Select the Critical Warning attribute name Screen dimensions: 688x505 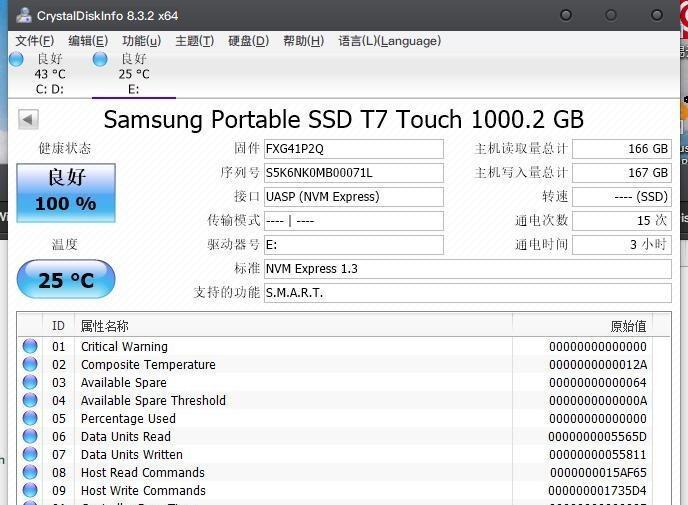coord(124,347)
